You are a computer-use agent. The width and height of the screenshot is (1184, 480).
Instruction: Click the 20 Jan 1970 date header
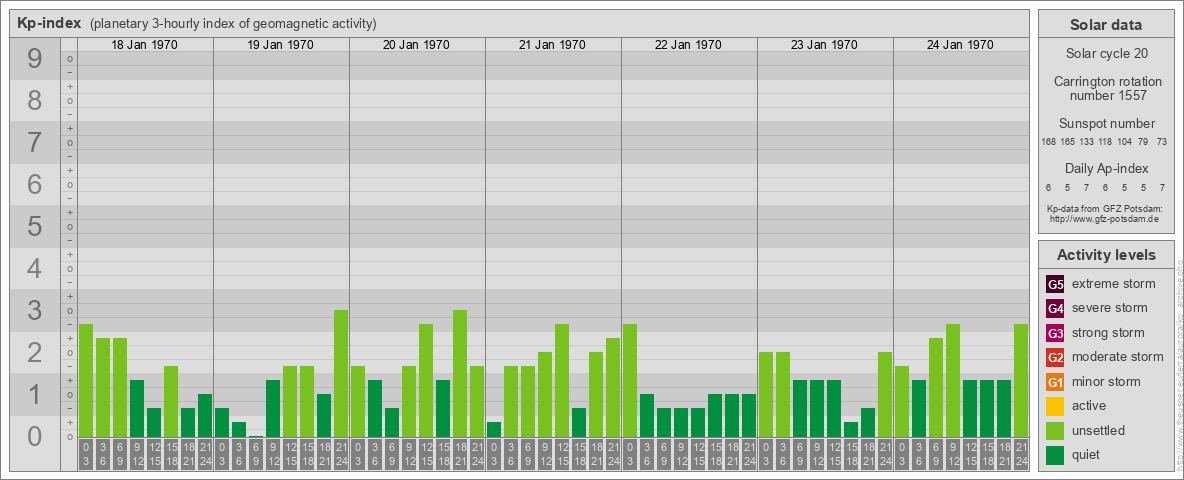pyautogui.click(x=417, y=45)
